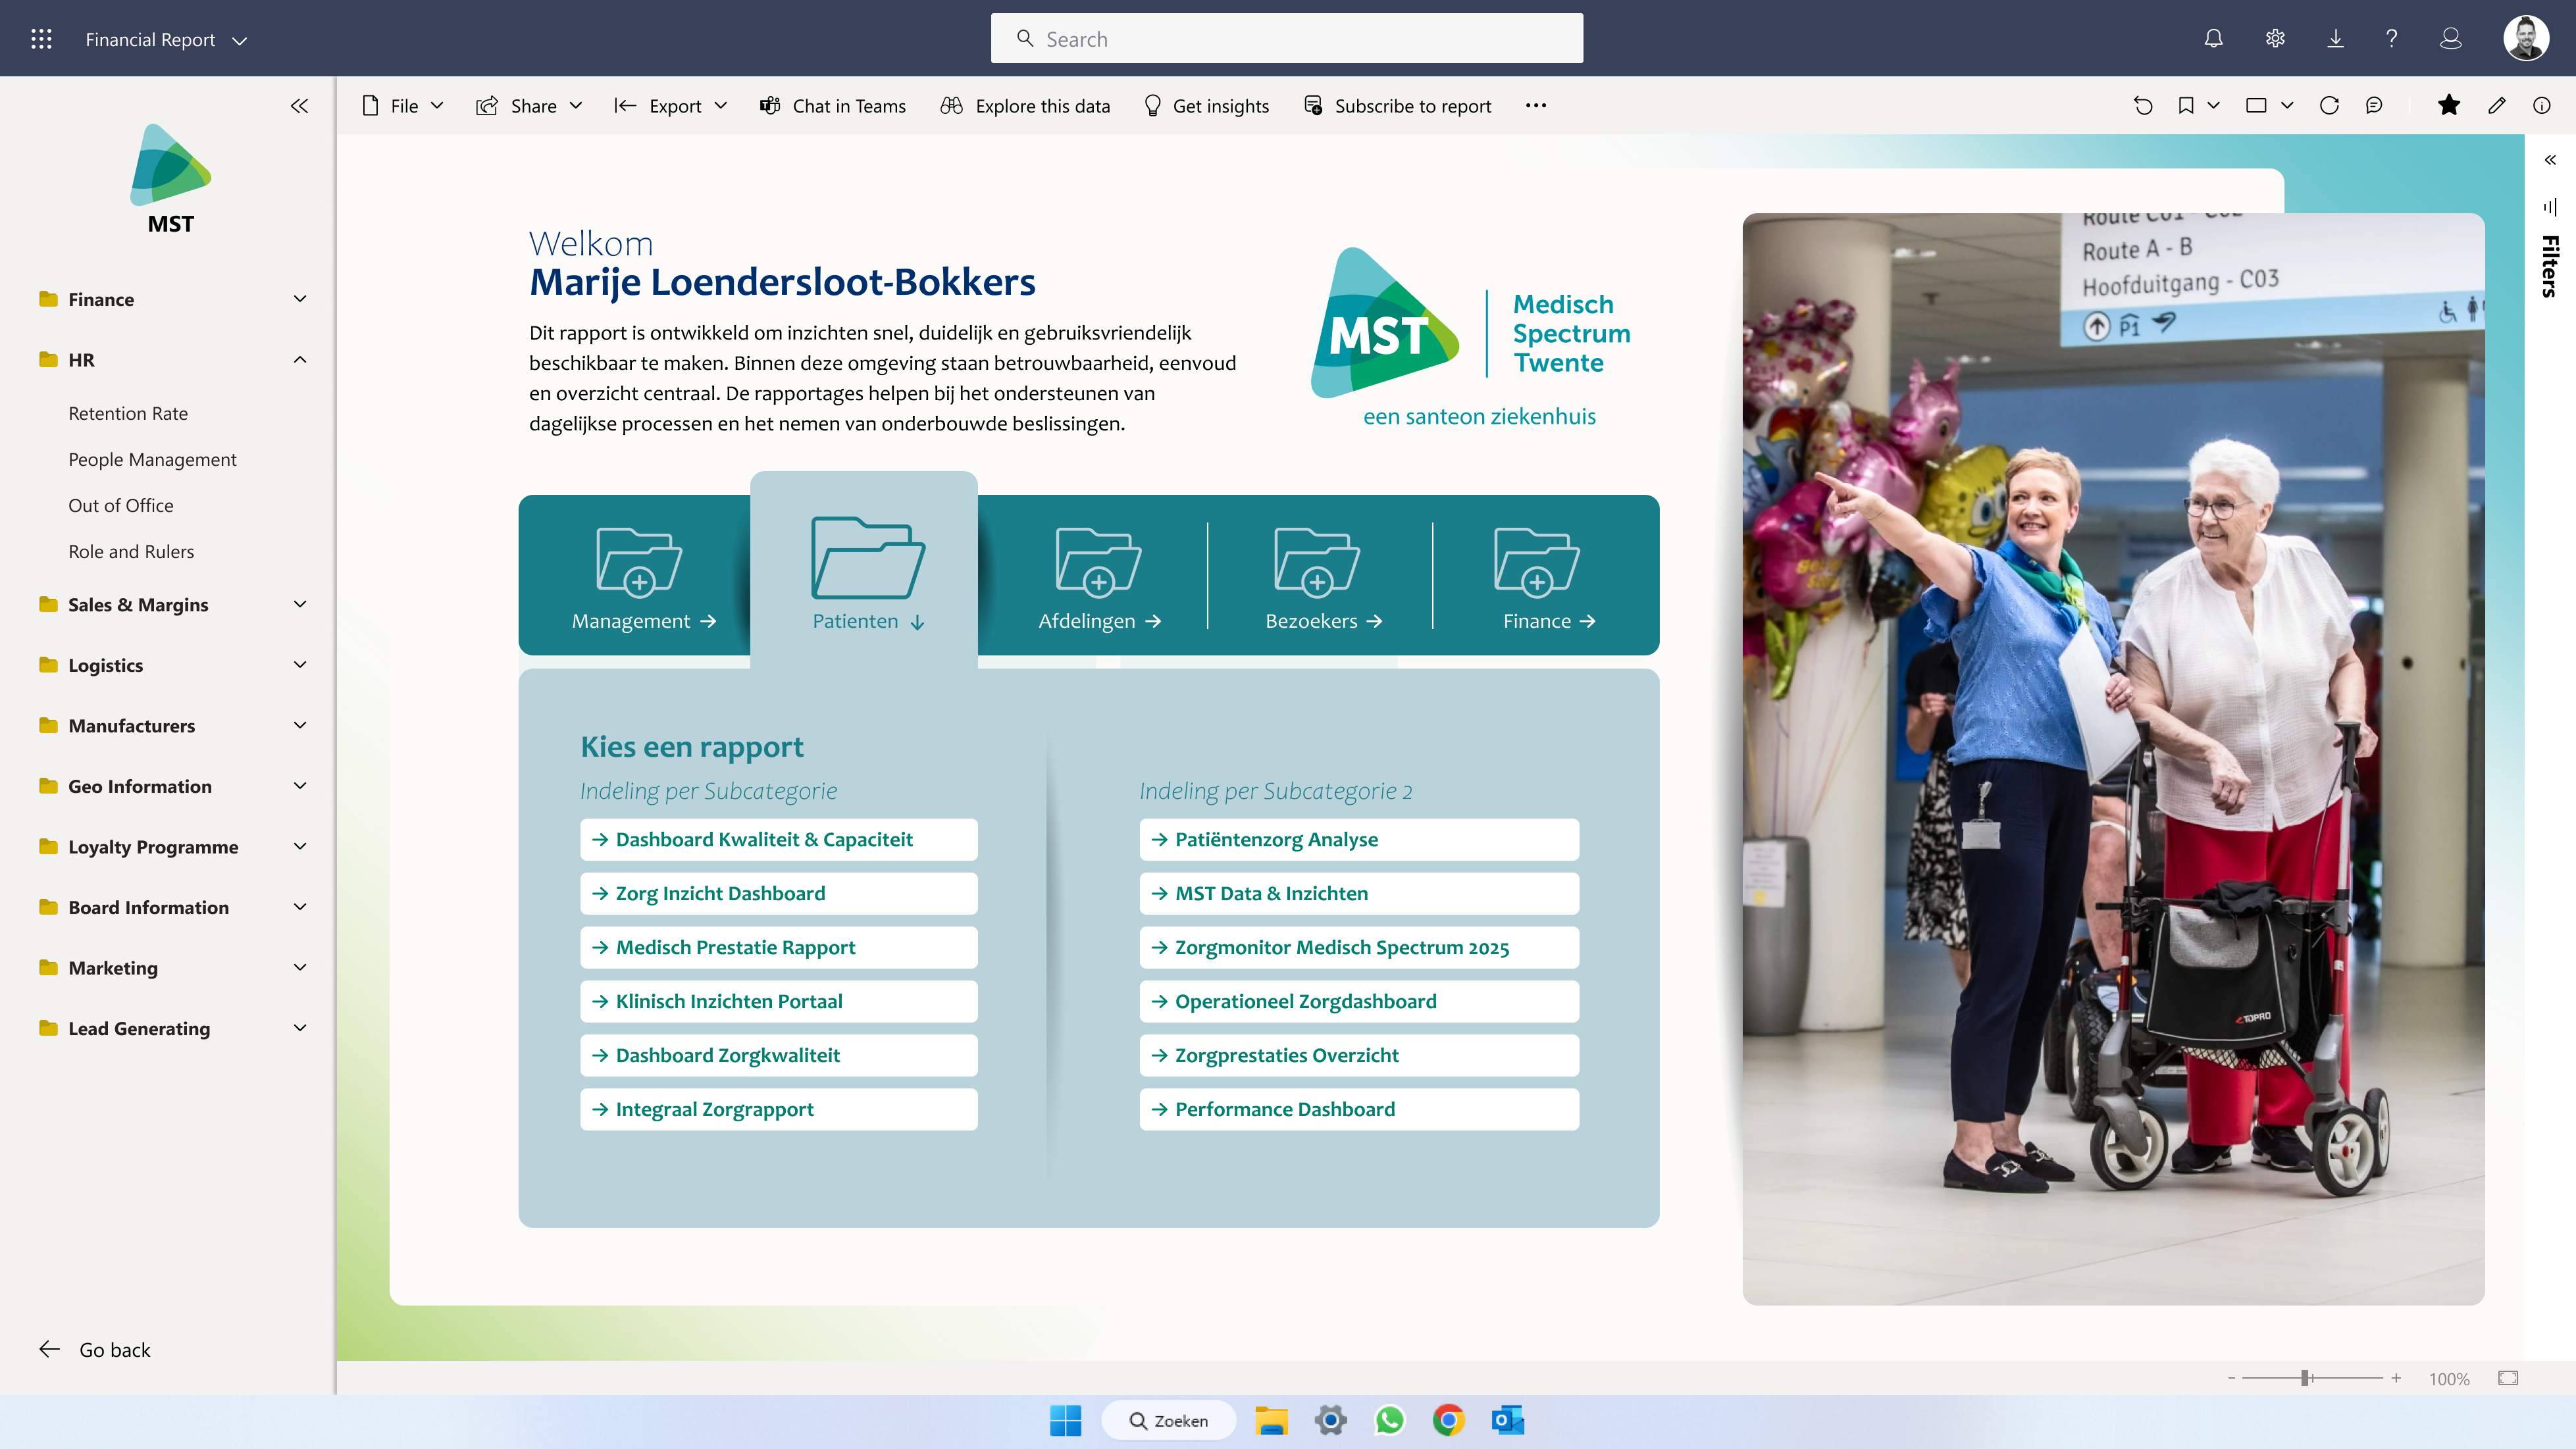Open Retention Rate under HR
The image size is (2576, 1449).
click(x=128, y=414)
